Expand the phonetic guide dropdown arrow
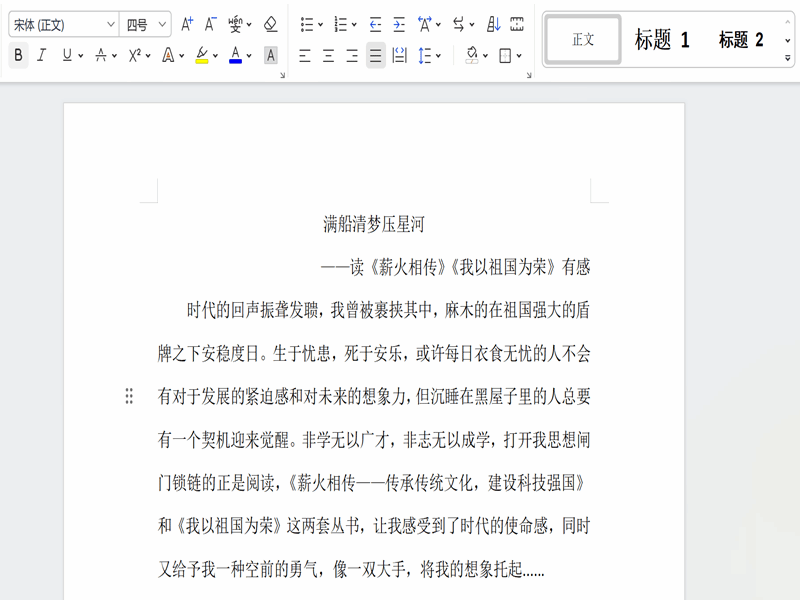This screenshot has height=600, width=800. pos(249,24)
